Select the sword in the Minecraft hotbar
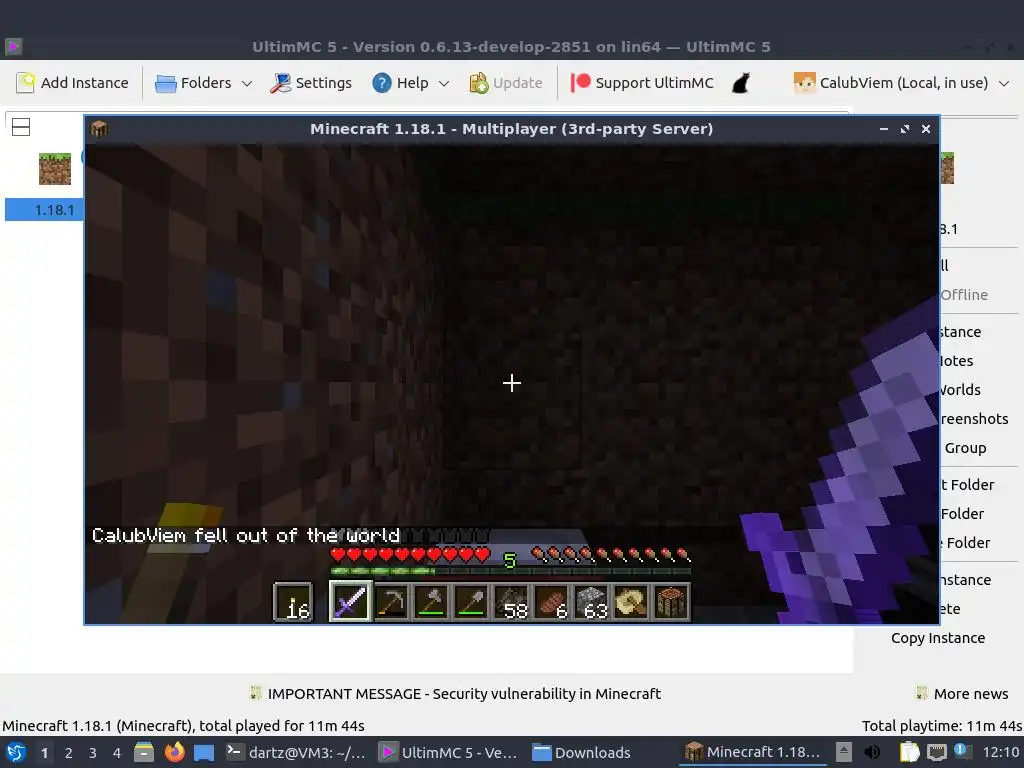Viewport: 1024px width, 768px height. coord(351,601)
